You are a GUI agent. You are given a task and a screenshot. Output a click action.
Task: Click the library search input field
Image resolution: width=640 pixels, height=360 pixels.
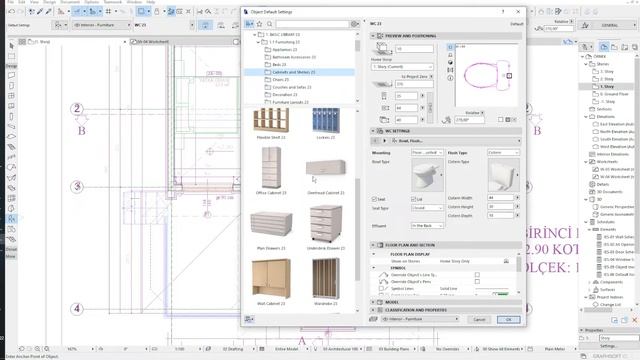coord(312,24)
